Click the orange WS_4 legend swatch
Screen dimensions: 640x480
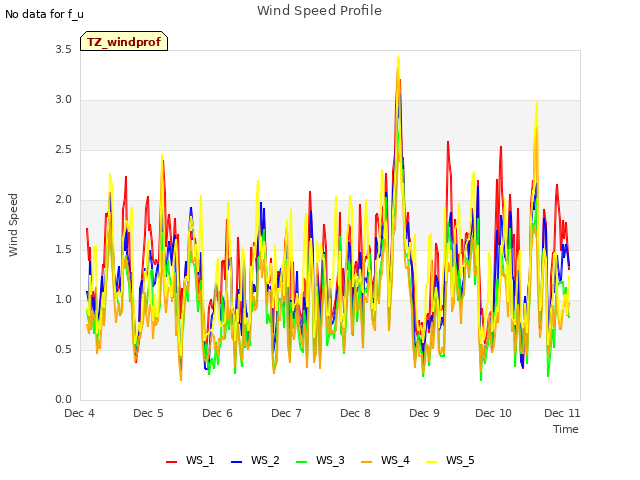tap(367, 462)
